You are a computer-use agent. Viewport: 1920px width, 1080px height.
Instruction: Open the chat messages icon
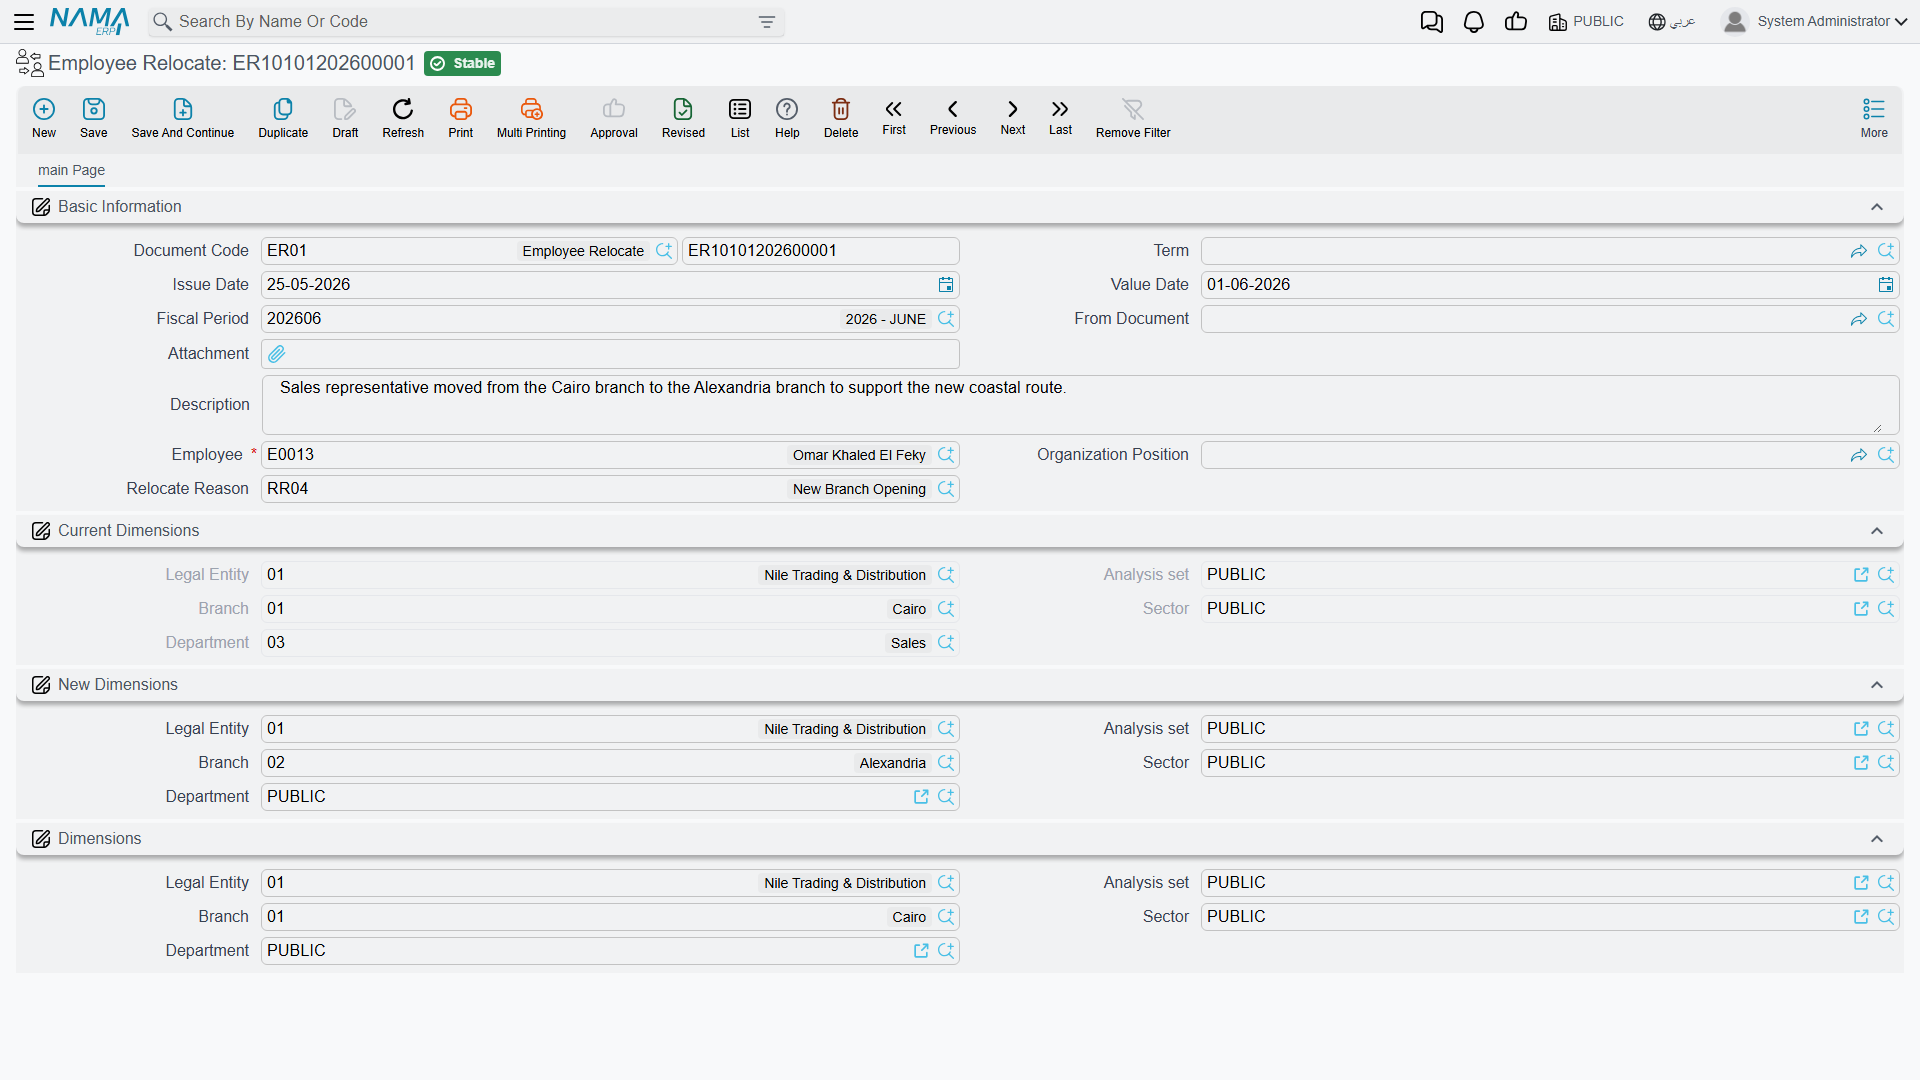pyautogui.click(x=1431, y=21)
